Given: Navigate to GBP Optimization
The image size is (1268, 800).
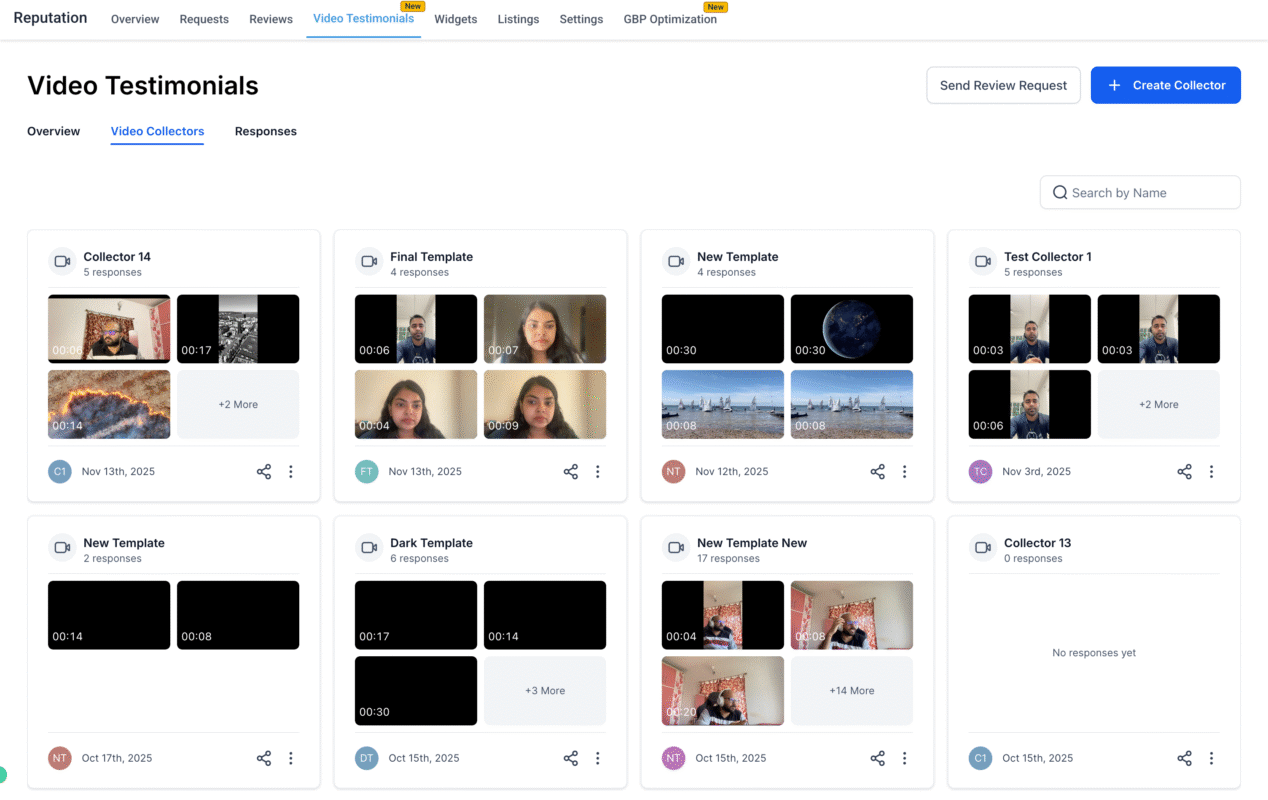Looking at the screenshot, I should (x=670, y=18).
